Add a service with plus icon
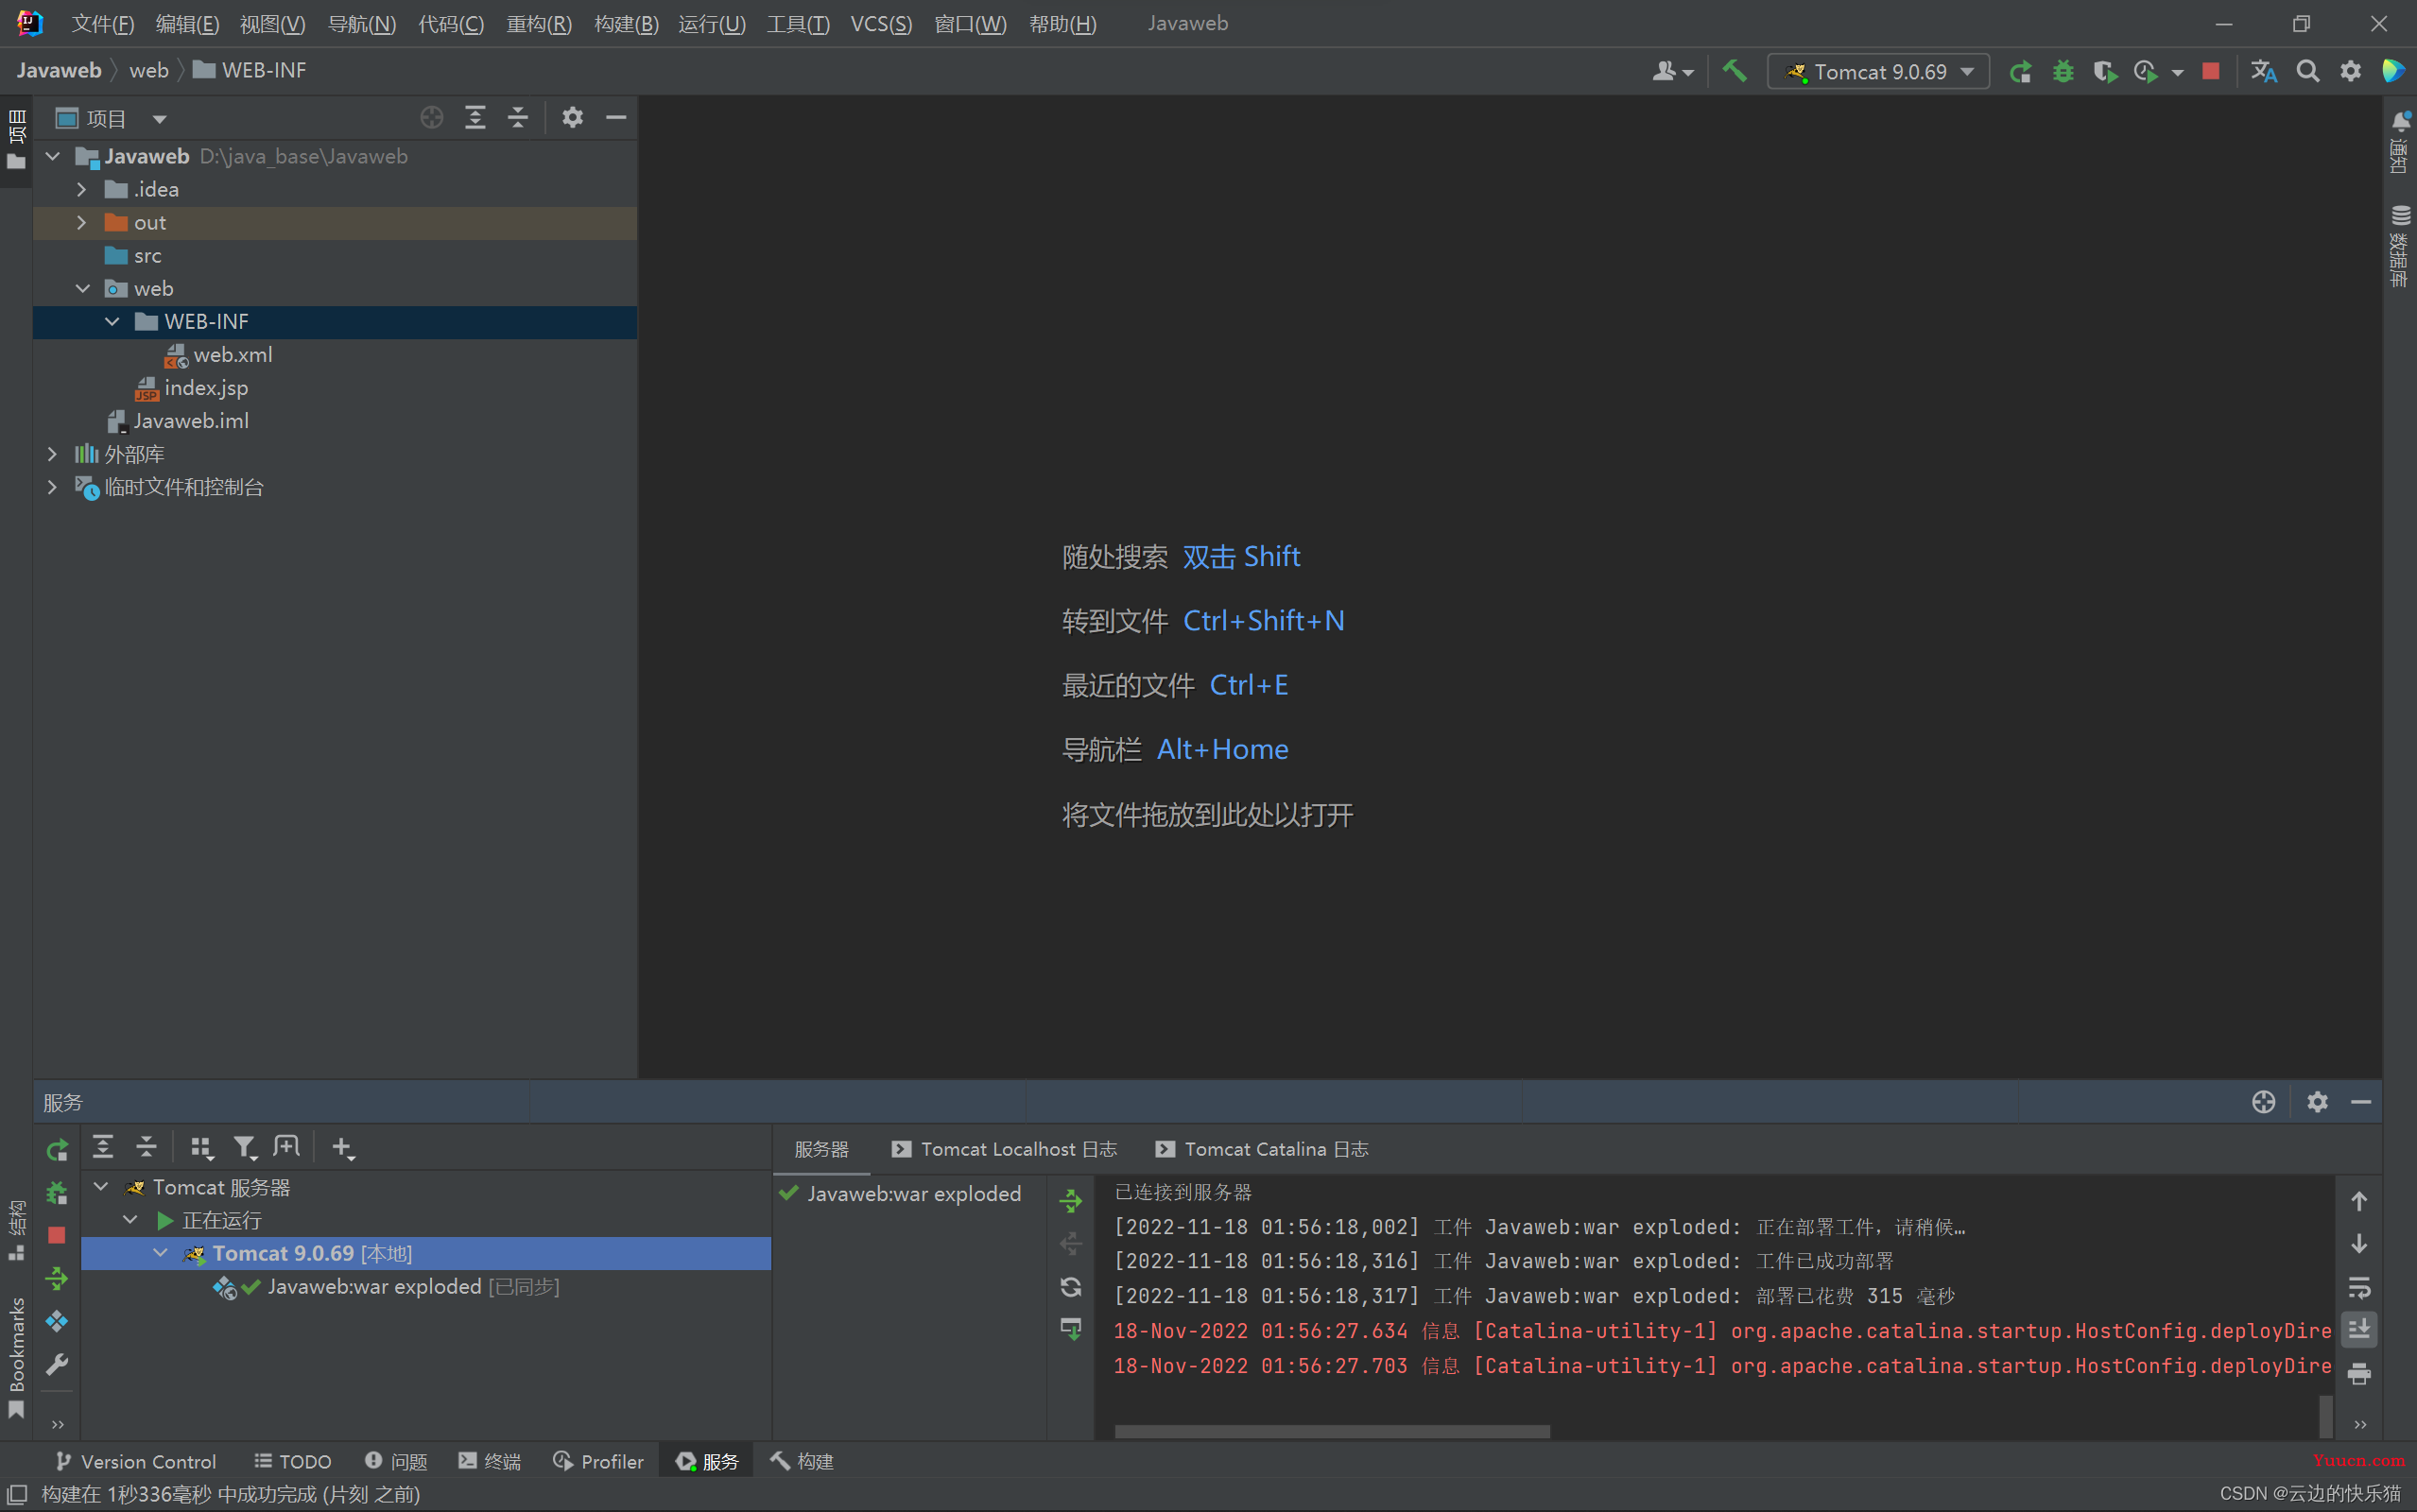This screenshot has width=2417, height=1512. (343, 1148)
